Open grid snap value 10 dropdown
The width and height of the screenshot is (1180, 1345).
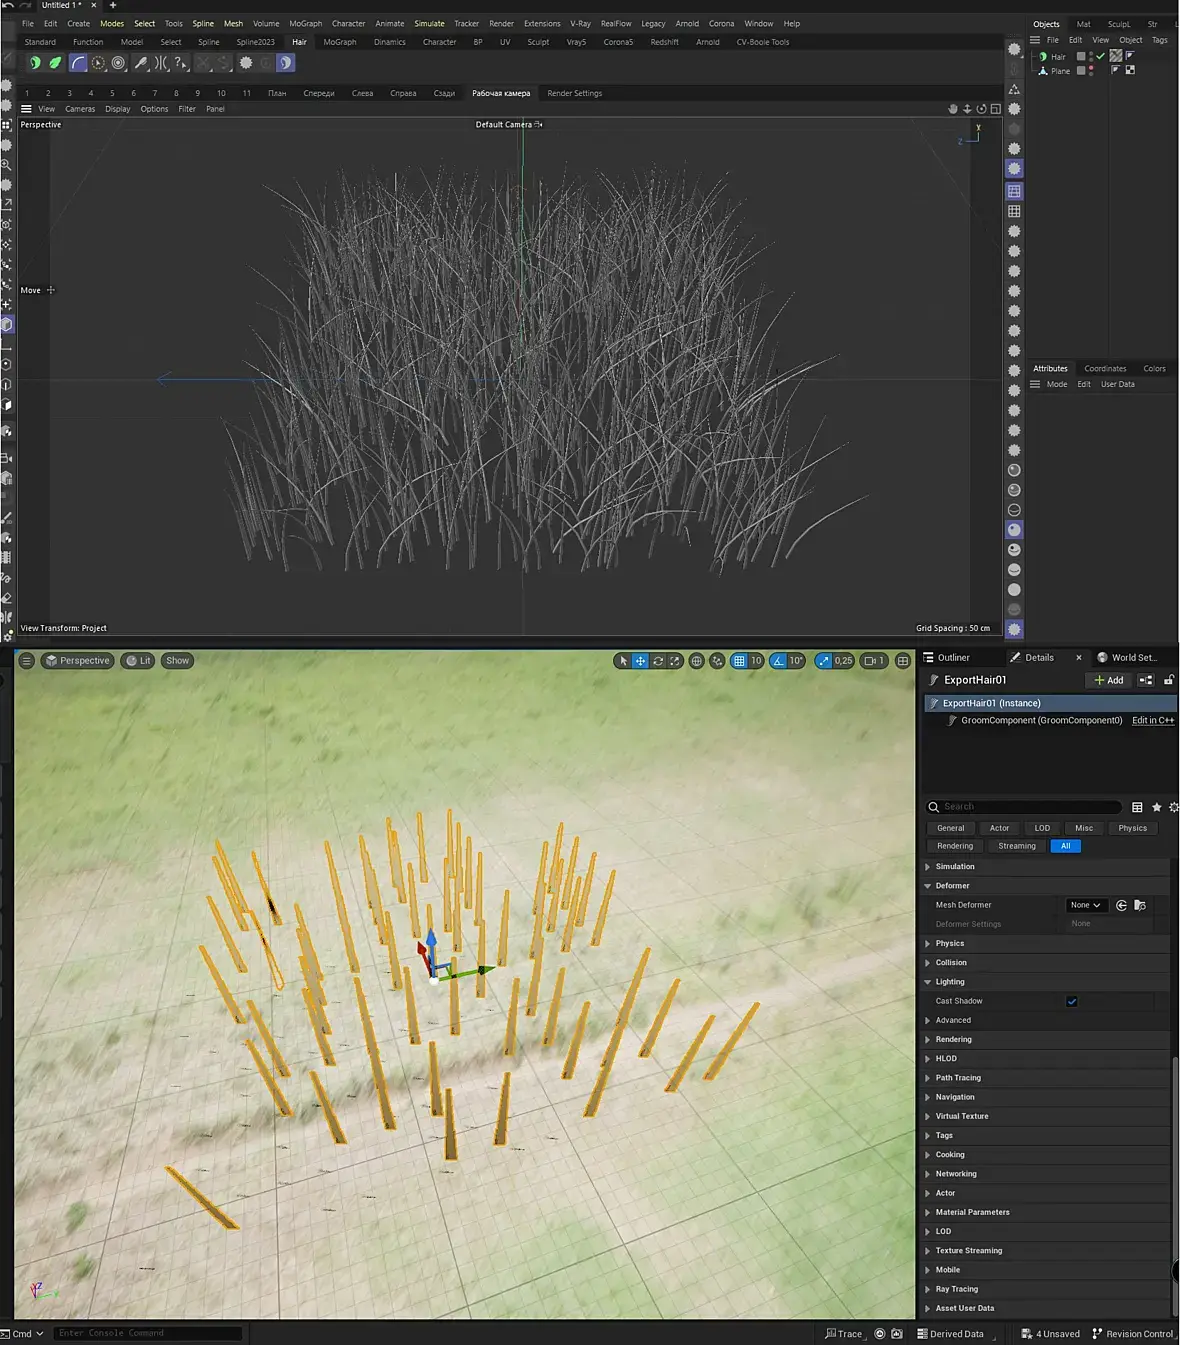pyautogui.click(x=756, y=661)
